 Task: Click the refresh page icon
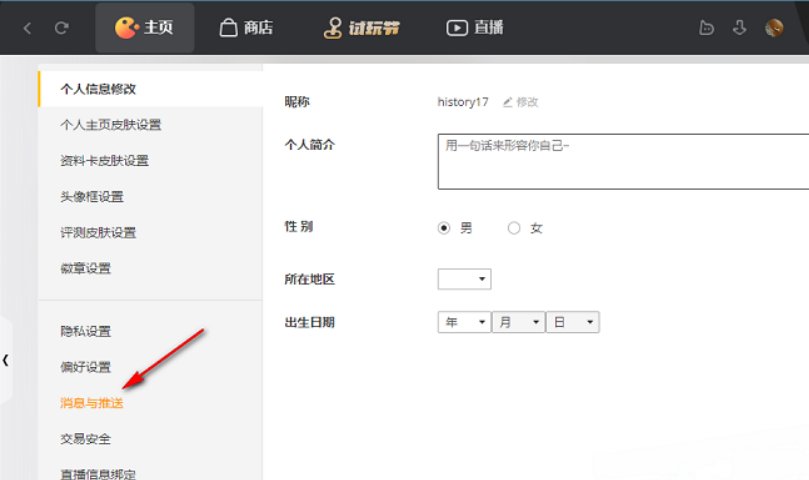62,28
